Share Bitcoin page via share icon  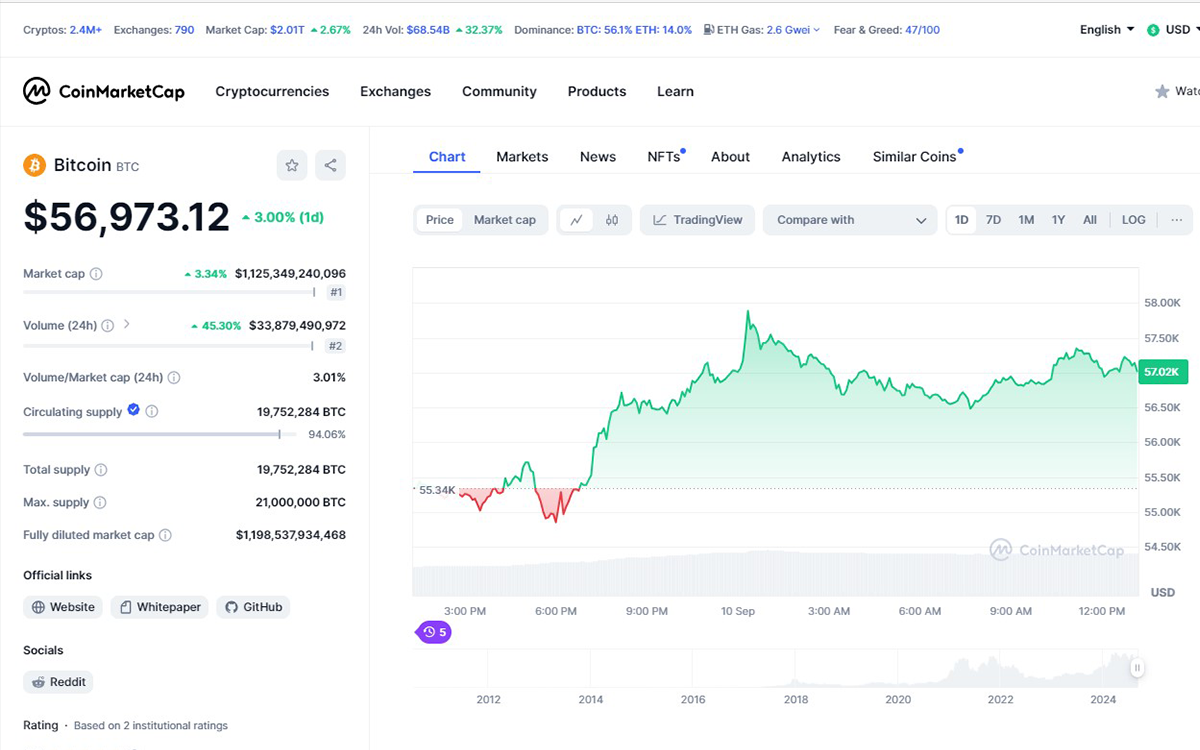coord(330,166)
